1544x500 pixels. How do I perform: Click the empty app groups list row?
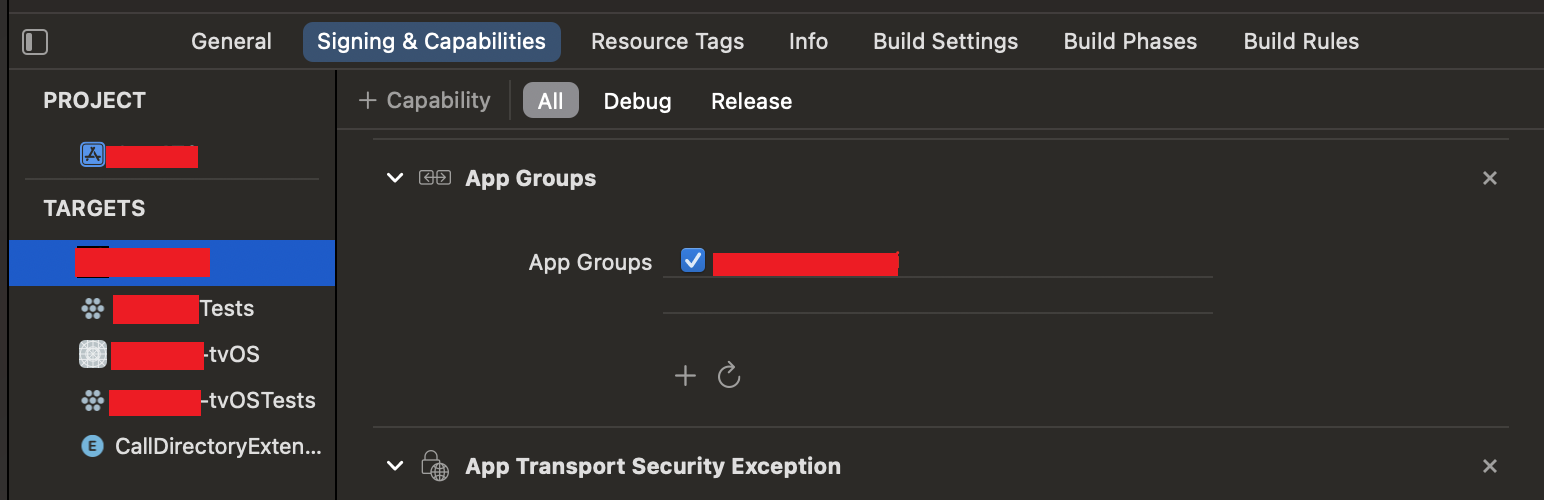pyautogui.click(x=937, y=295)
